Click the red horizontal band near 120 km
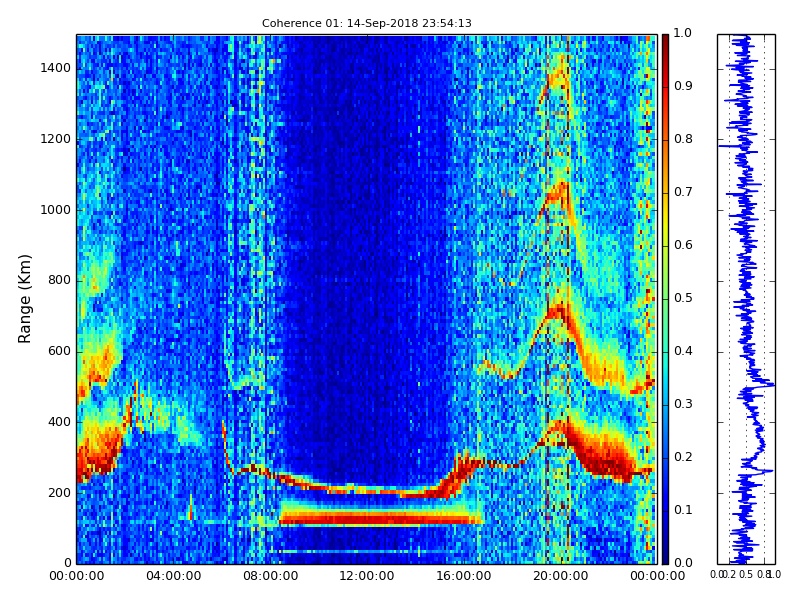 [380, 519]
